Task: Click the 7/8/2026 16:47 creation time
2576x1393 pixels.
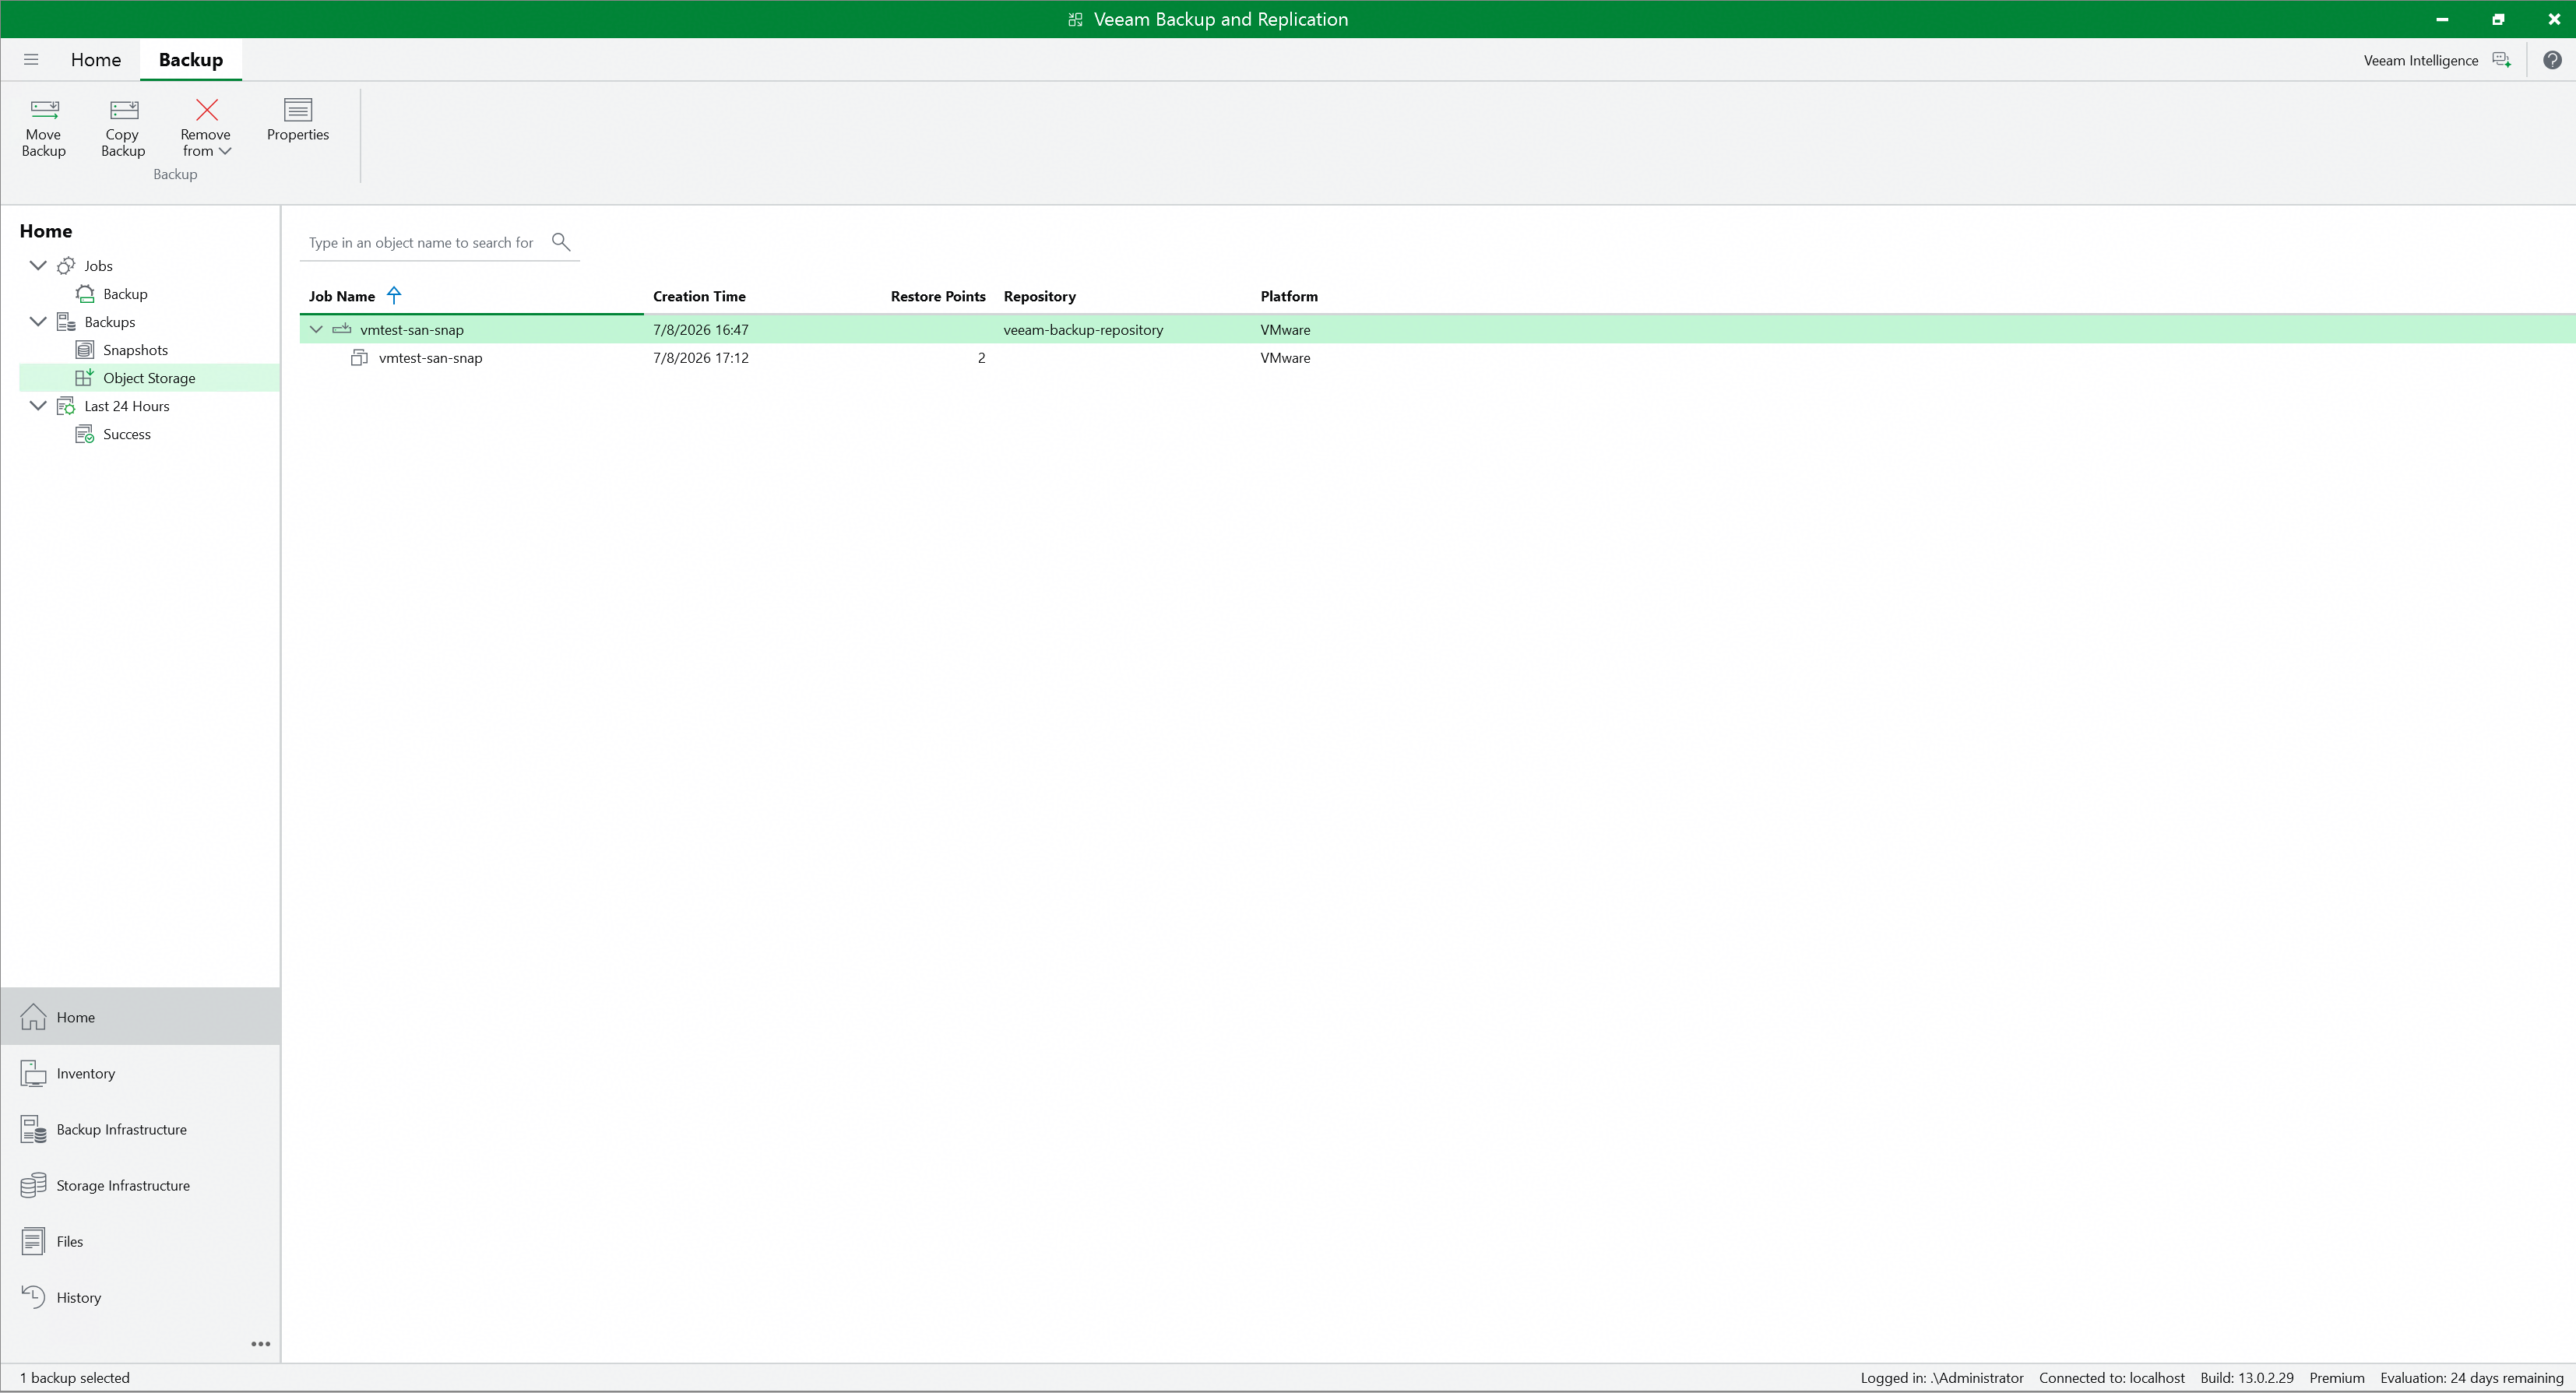Action: pyautogui.click(x=700, y=329)
